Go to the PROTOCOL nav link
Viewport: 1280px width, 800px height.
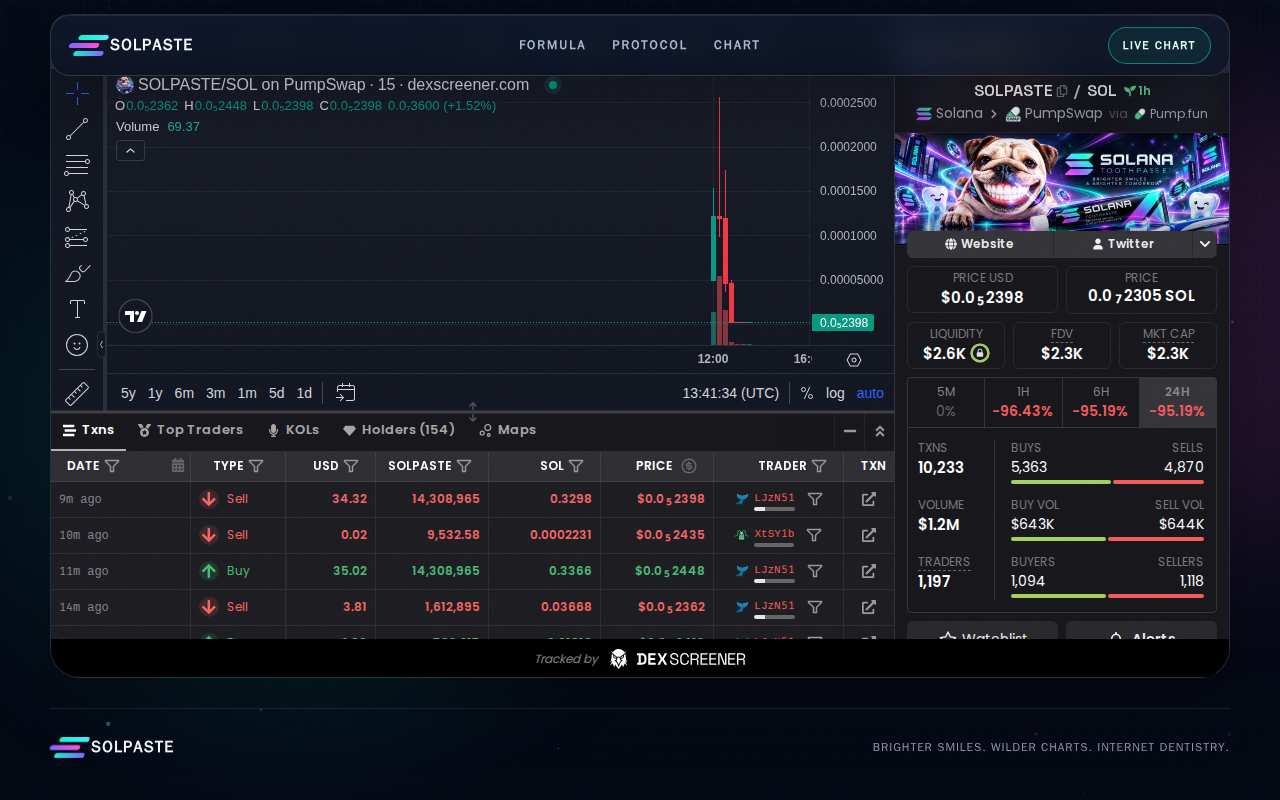[650, 45]
